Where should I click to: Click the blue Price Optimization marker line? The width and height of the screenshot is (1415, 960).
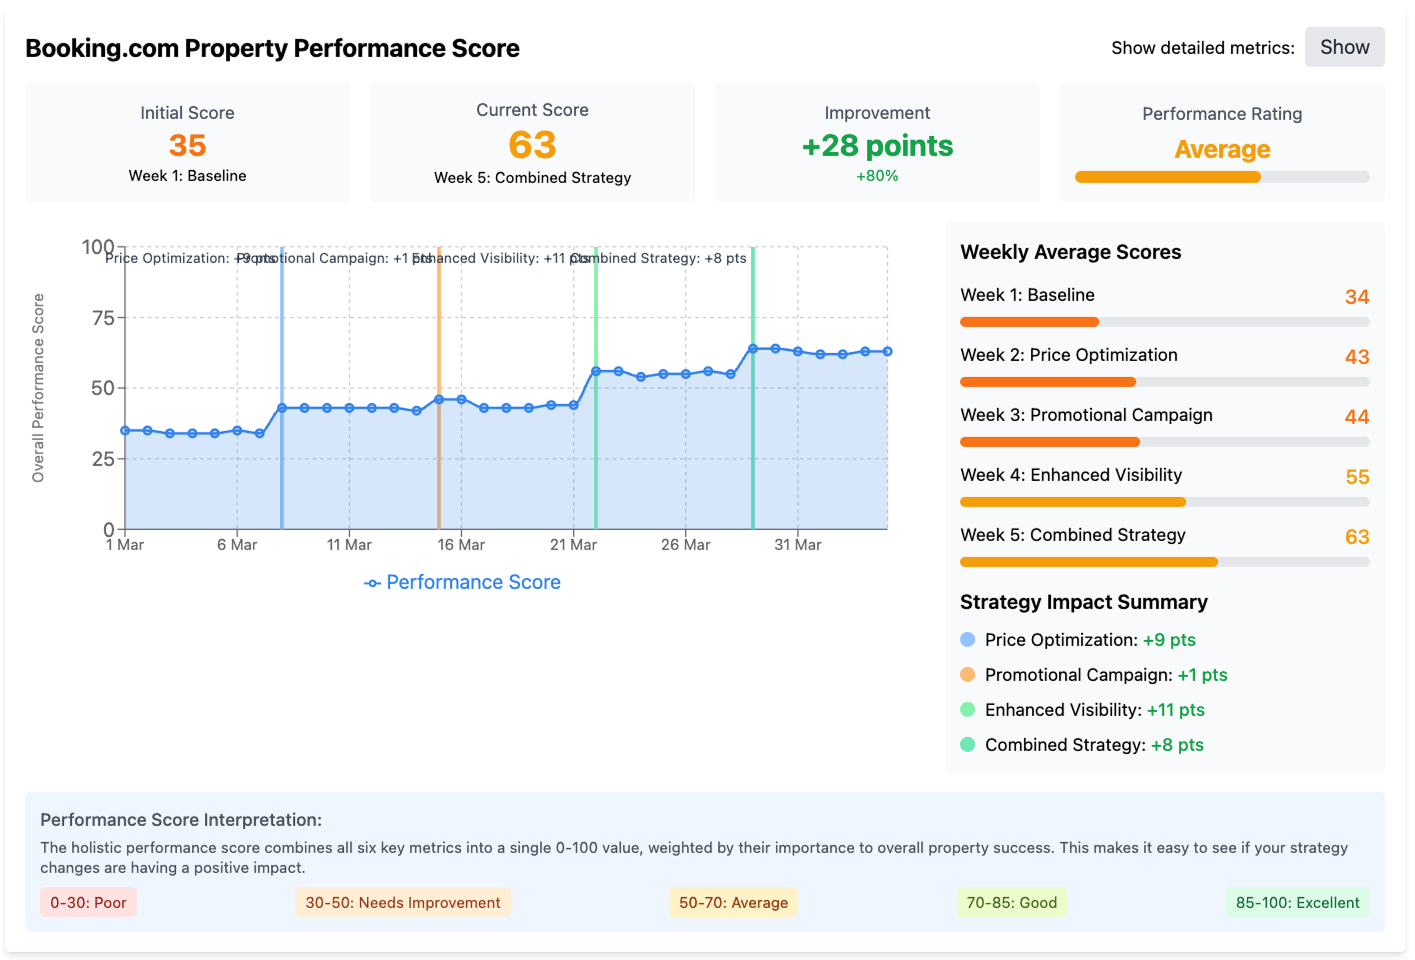[282, 388]
